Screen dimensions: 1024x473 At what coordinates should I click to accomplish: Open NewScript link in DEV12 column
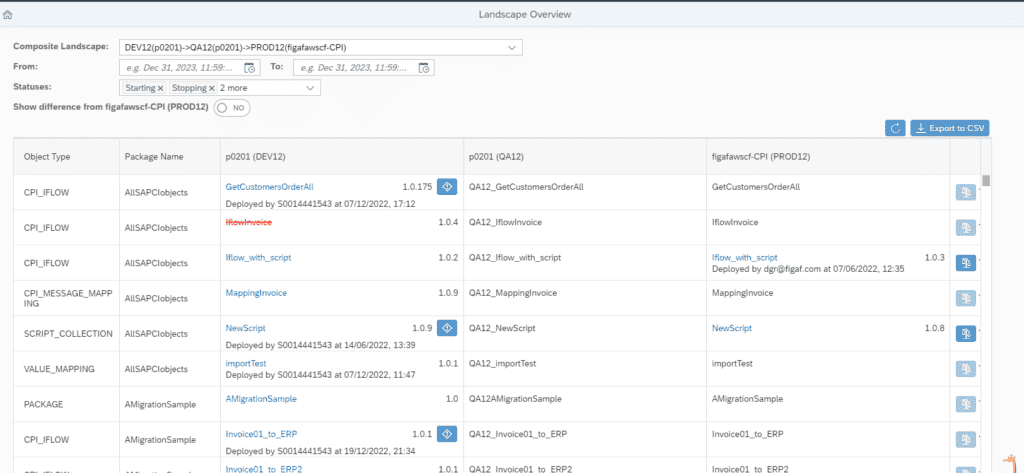coord(246,328)
